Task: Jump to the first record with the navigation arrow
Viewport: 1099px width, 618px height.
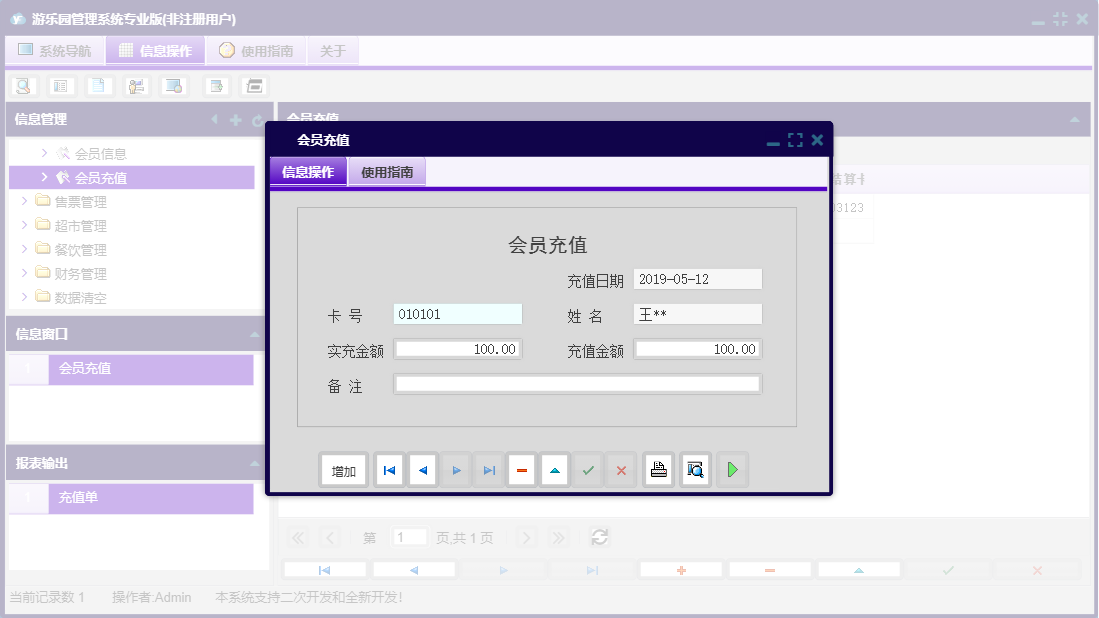Action: [388, 469]
